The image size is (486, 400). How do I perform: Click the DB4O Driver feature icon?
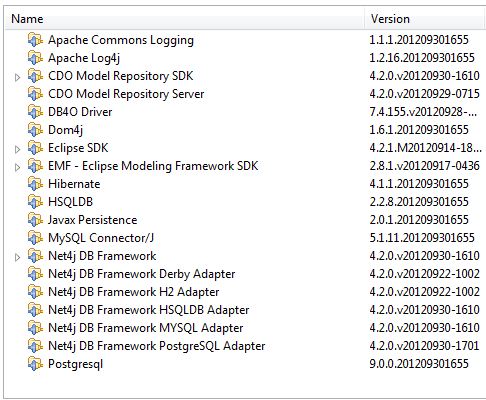click(35, 112)
